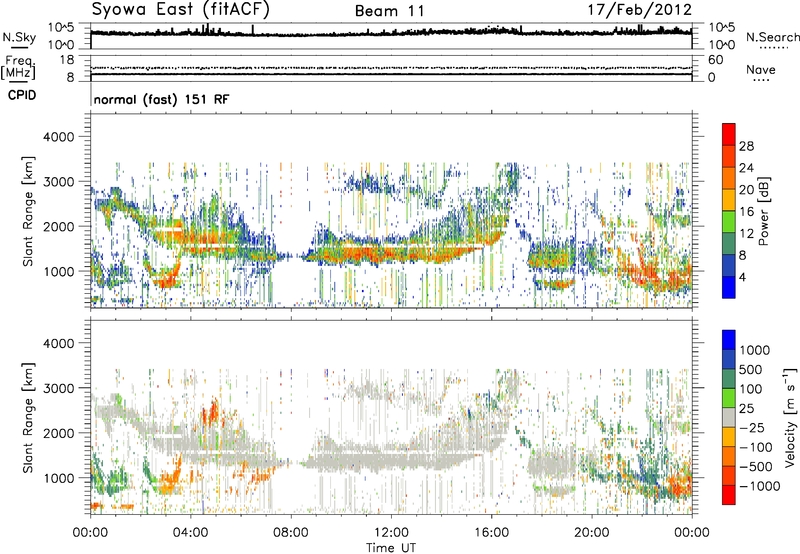Click the 'N.Sky' legend label
Image resolution: width=800 pixels, height=554 pixels.
[19, 37]
